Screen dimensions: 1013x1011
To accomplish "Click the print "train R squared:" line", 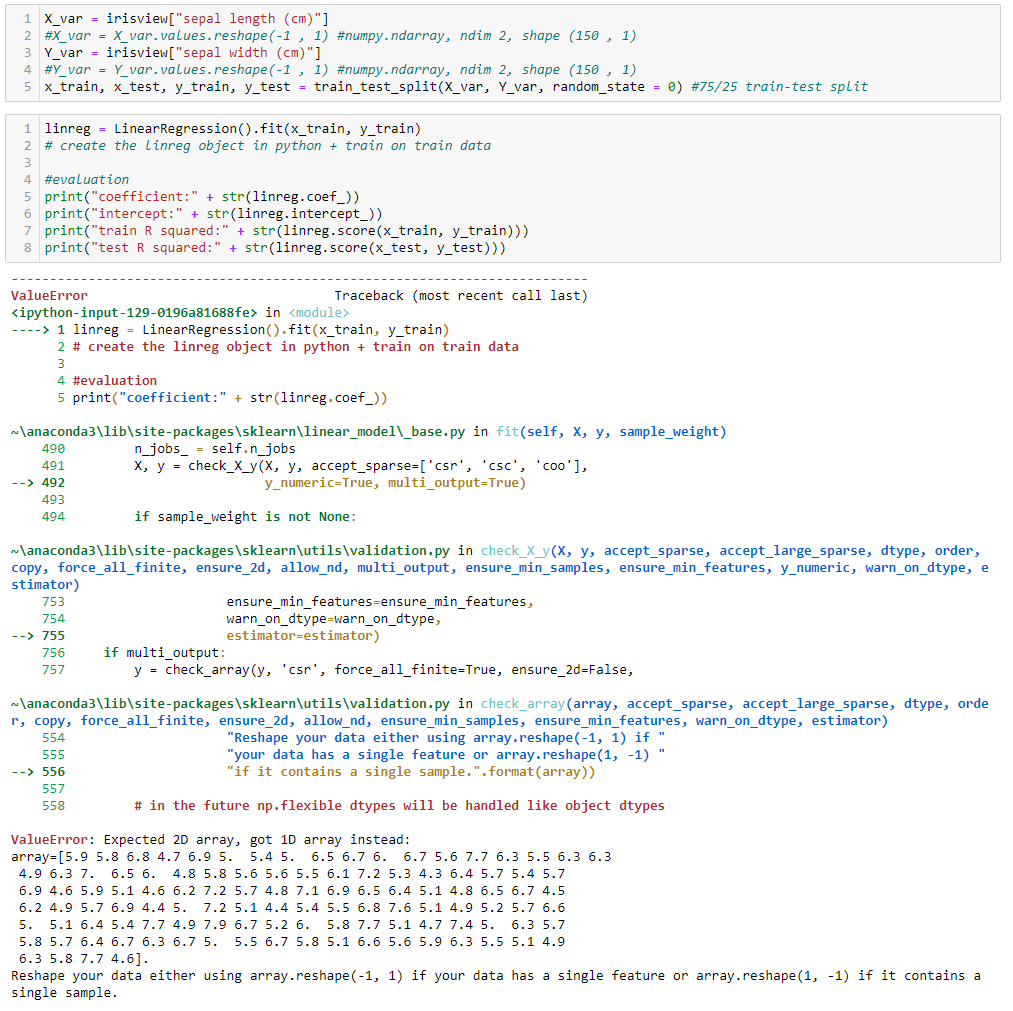I will tap(286, 231).
